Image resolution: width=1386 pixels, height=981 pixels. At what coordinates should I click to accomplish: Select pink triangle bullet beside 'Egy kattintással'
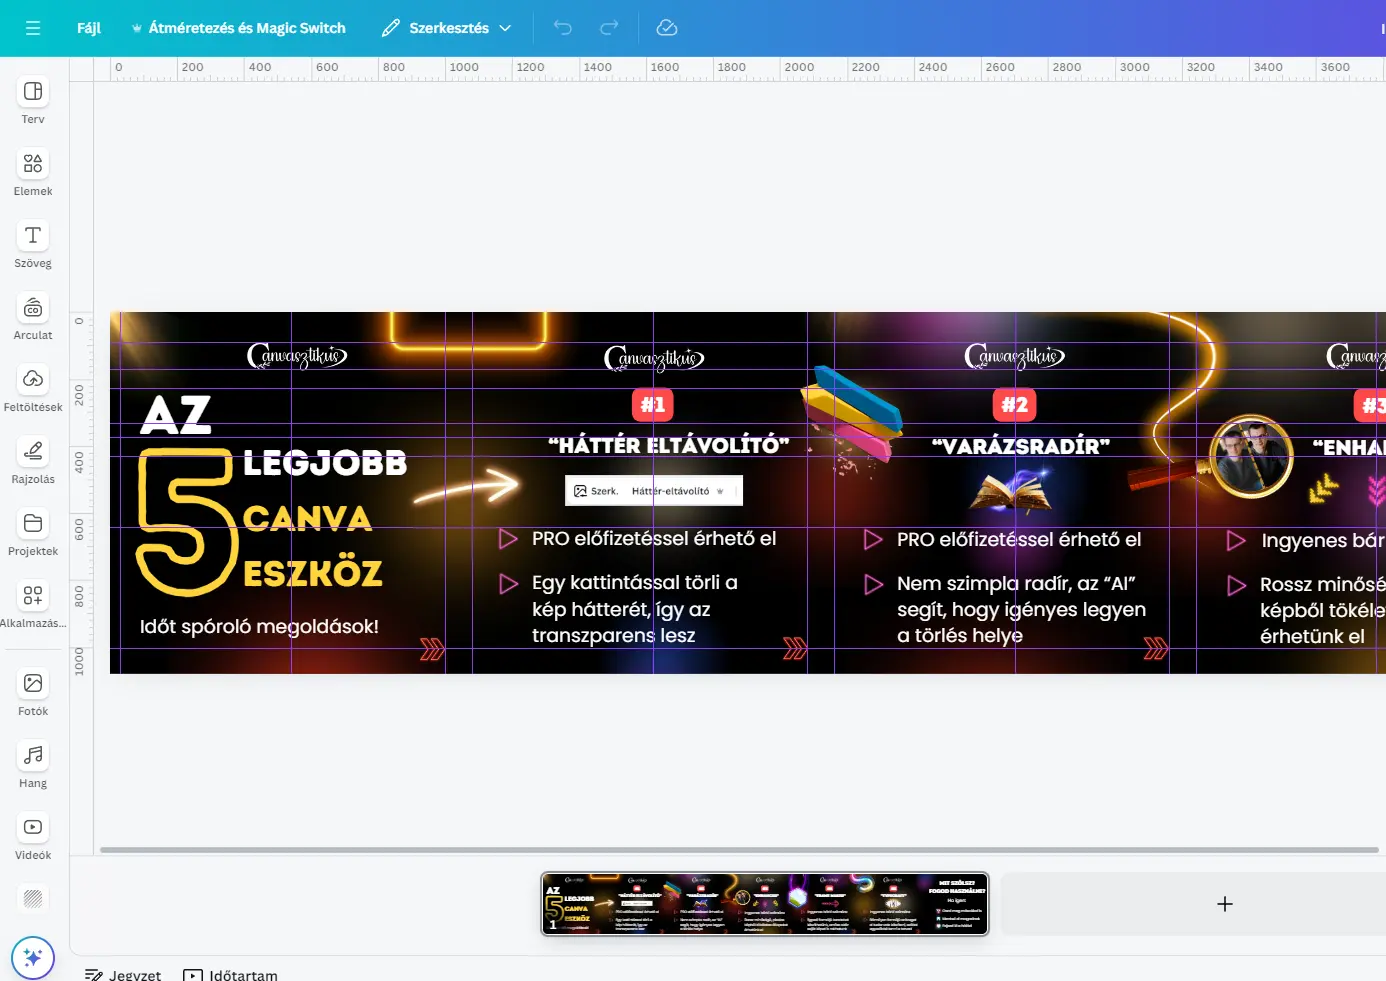pos(509,583)
